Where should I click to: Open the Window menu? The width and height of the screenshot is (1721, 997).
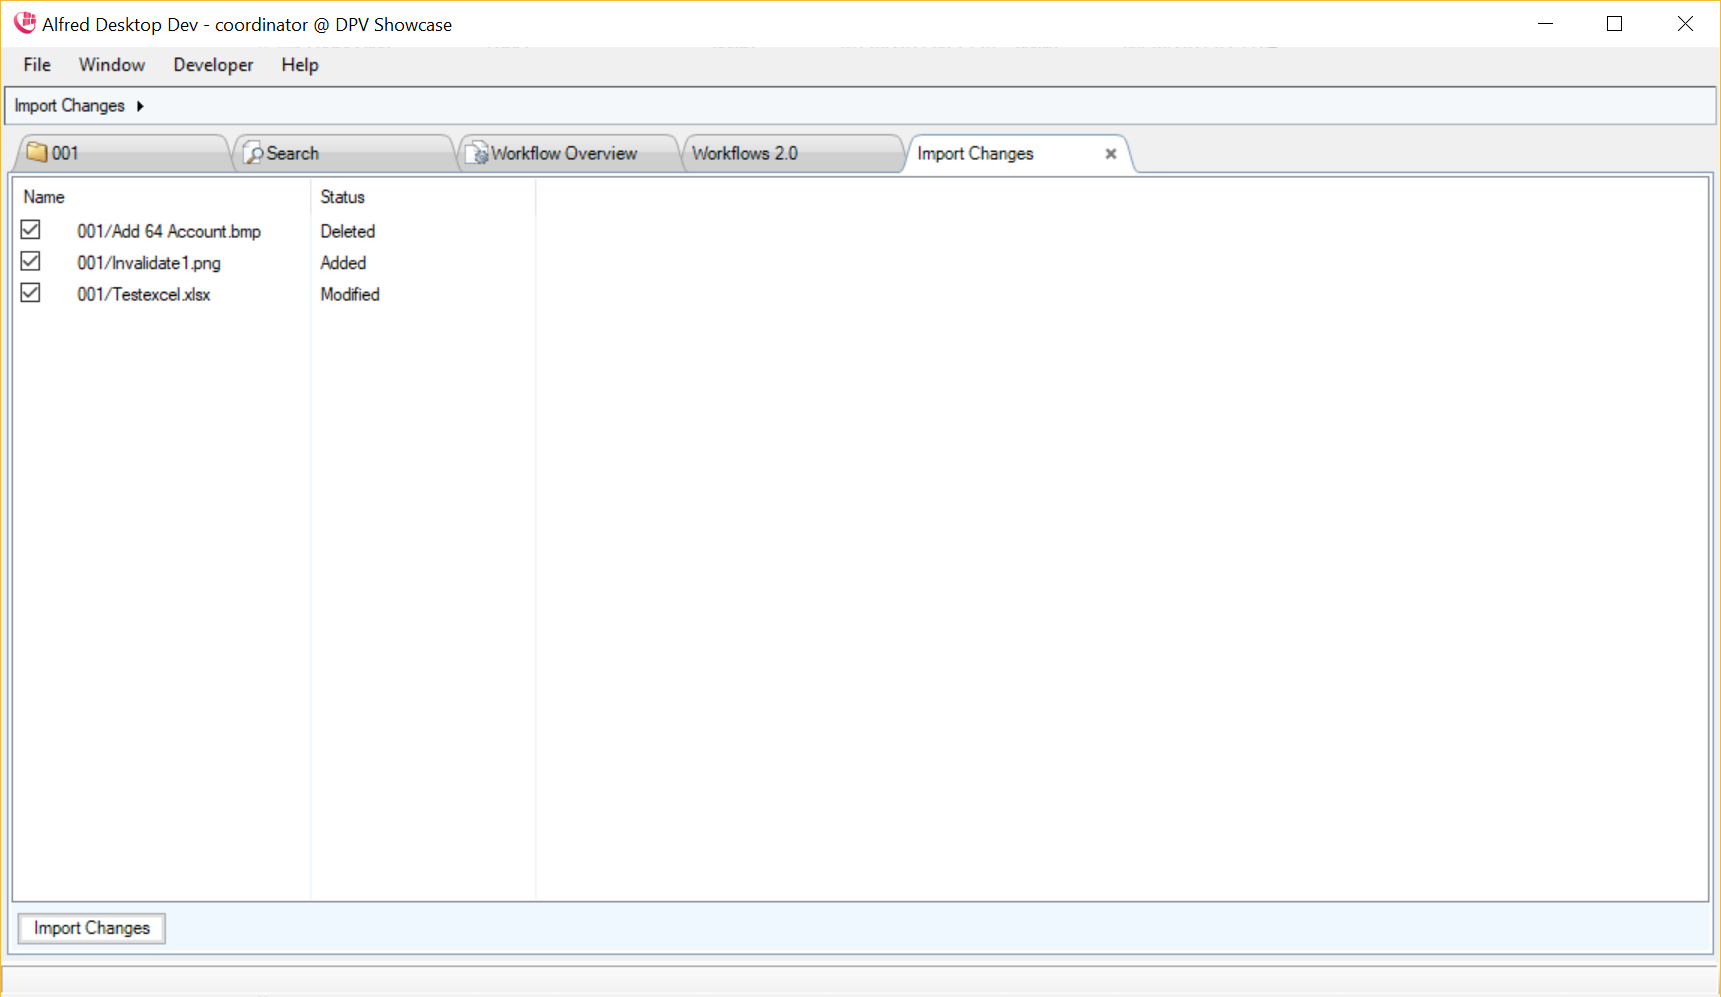coord(112,65)
